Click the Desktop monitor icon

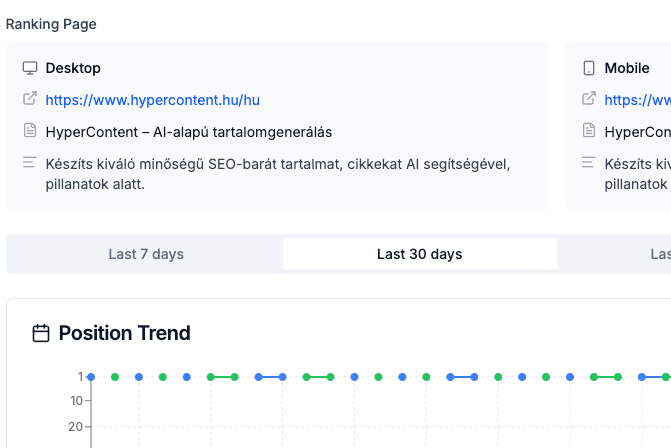click(x=30, y=68)
